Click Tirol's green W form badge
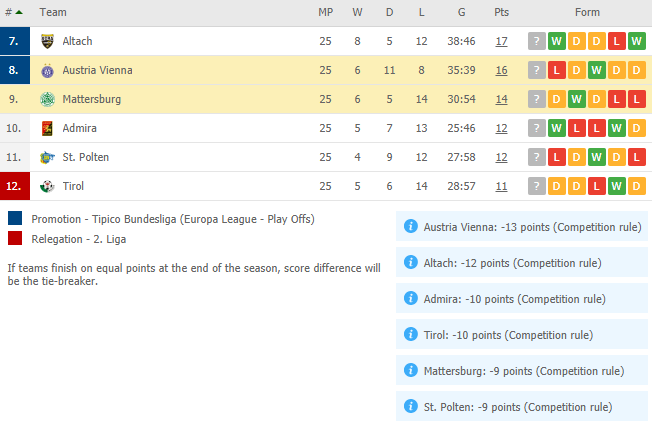The width and height of the screenshot is (652, 429). coord(617,186)
